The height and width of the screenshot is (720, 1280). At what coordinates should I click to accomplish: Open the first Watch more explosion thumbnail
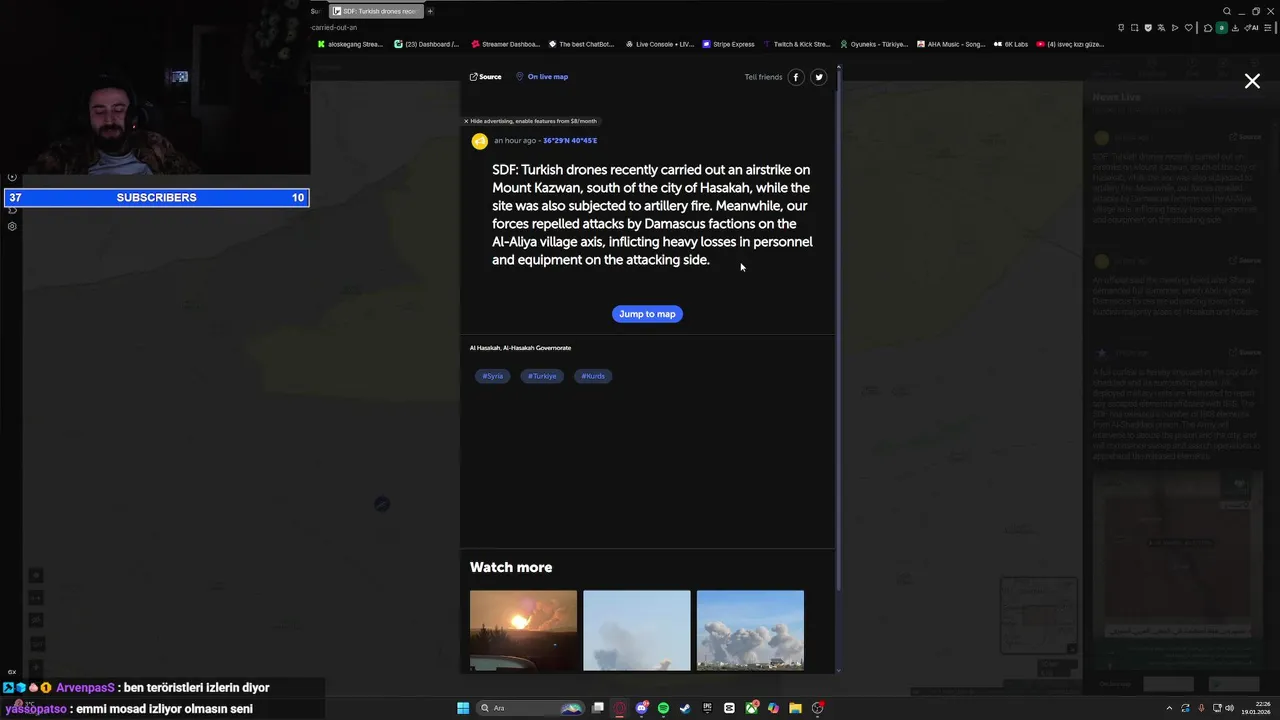tap(523, 630)
